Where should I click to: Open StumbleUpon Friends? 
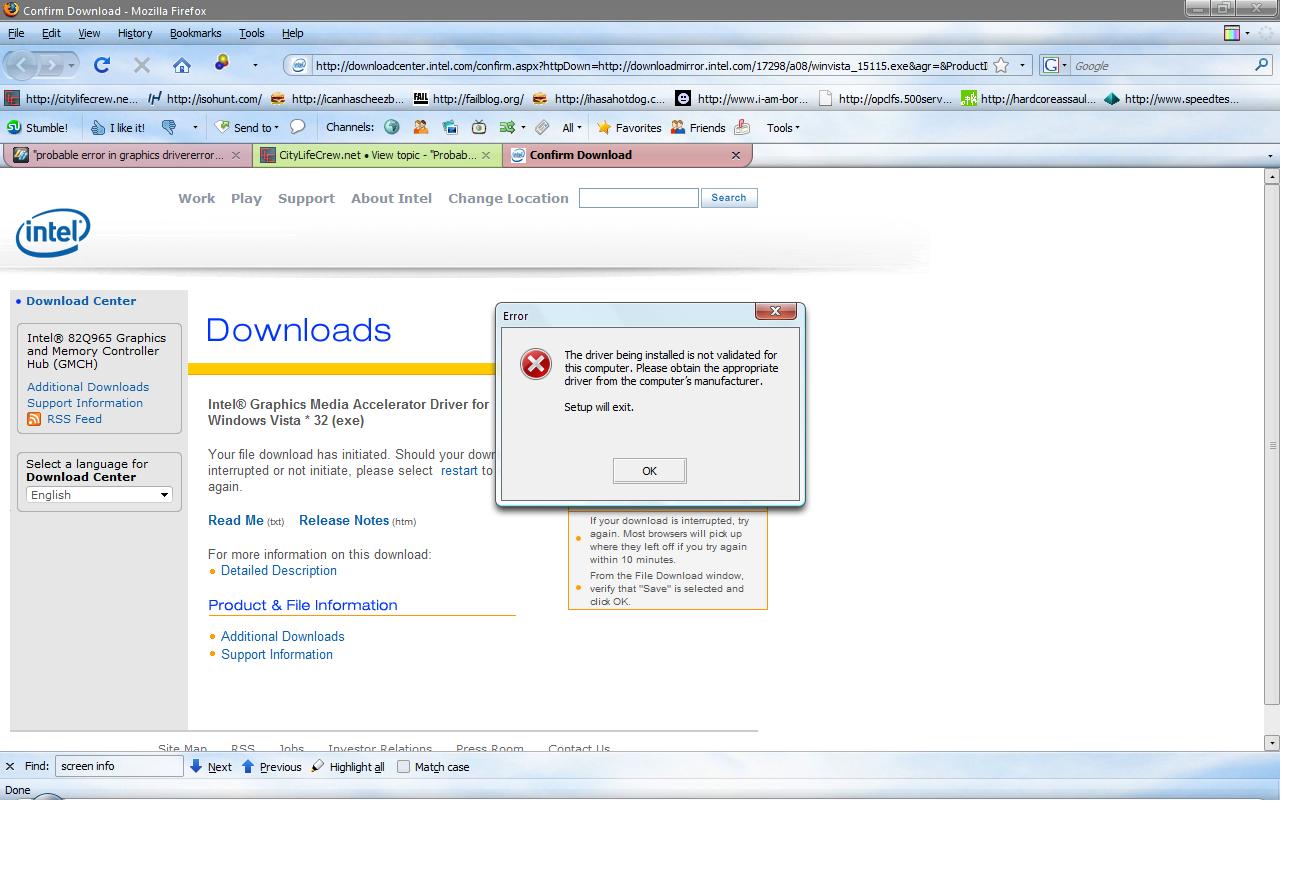point(698,128)
